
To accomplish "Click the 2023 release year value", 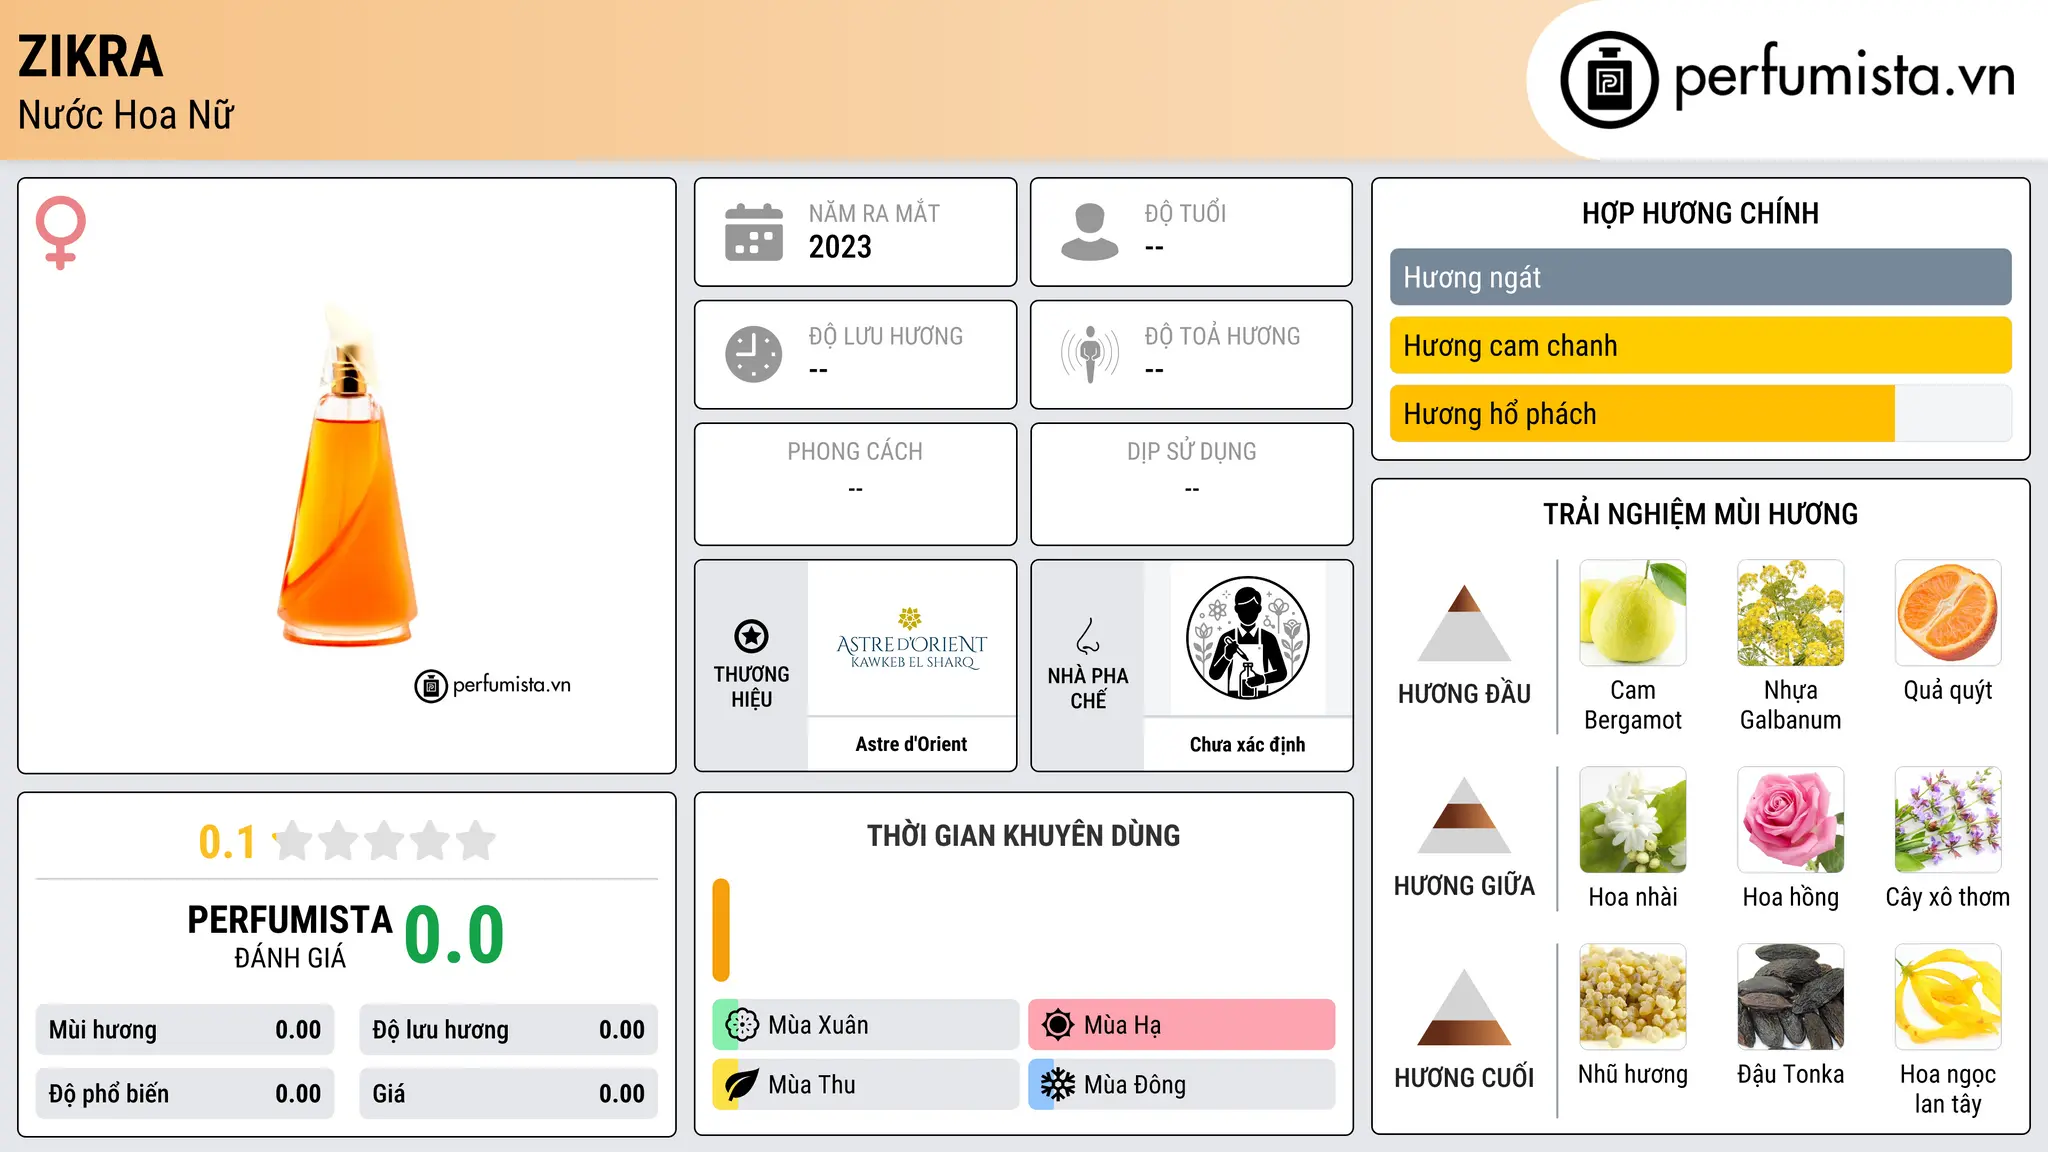I will pyautogui.click(x=840, y=247).
